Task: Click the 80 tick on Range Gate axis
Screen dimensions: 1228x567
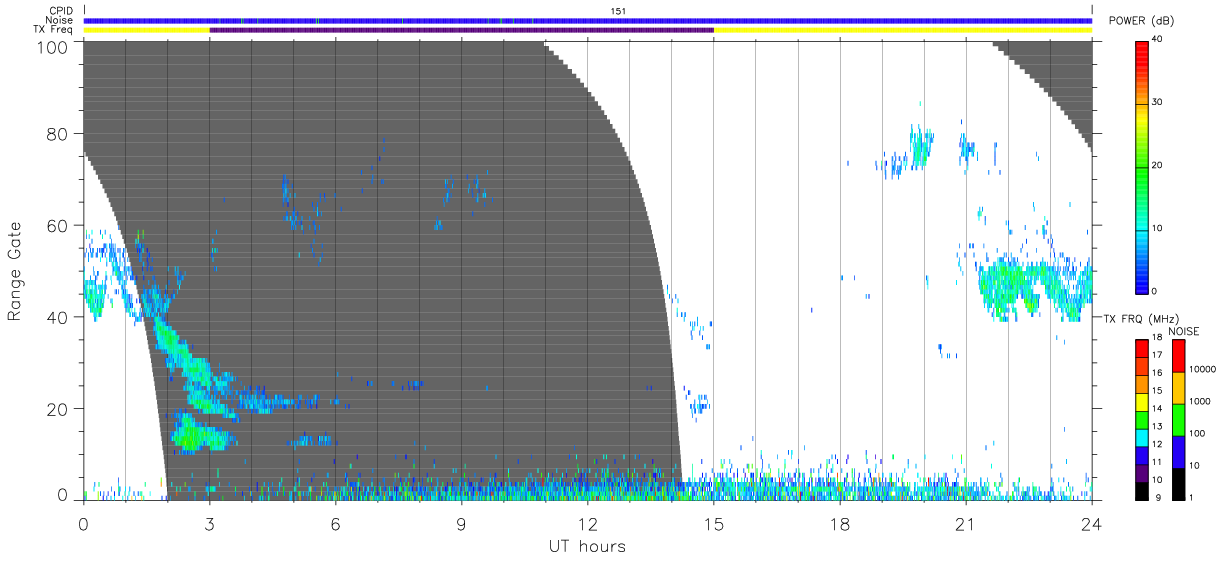Action: tap(56, 133)
